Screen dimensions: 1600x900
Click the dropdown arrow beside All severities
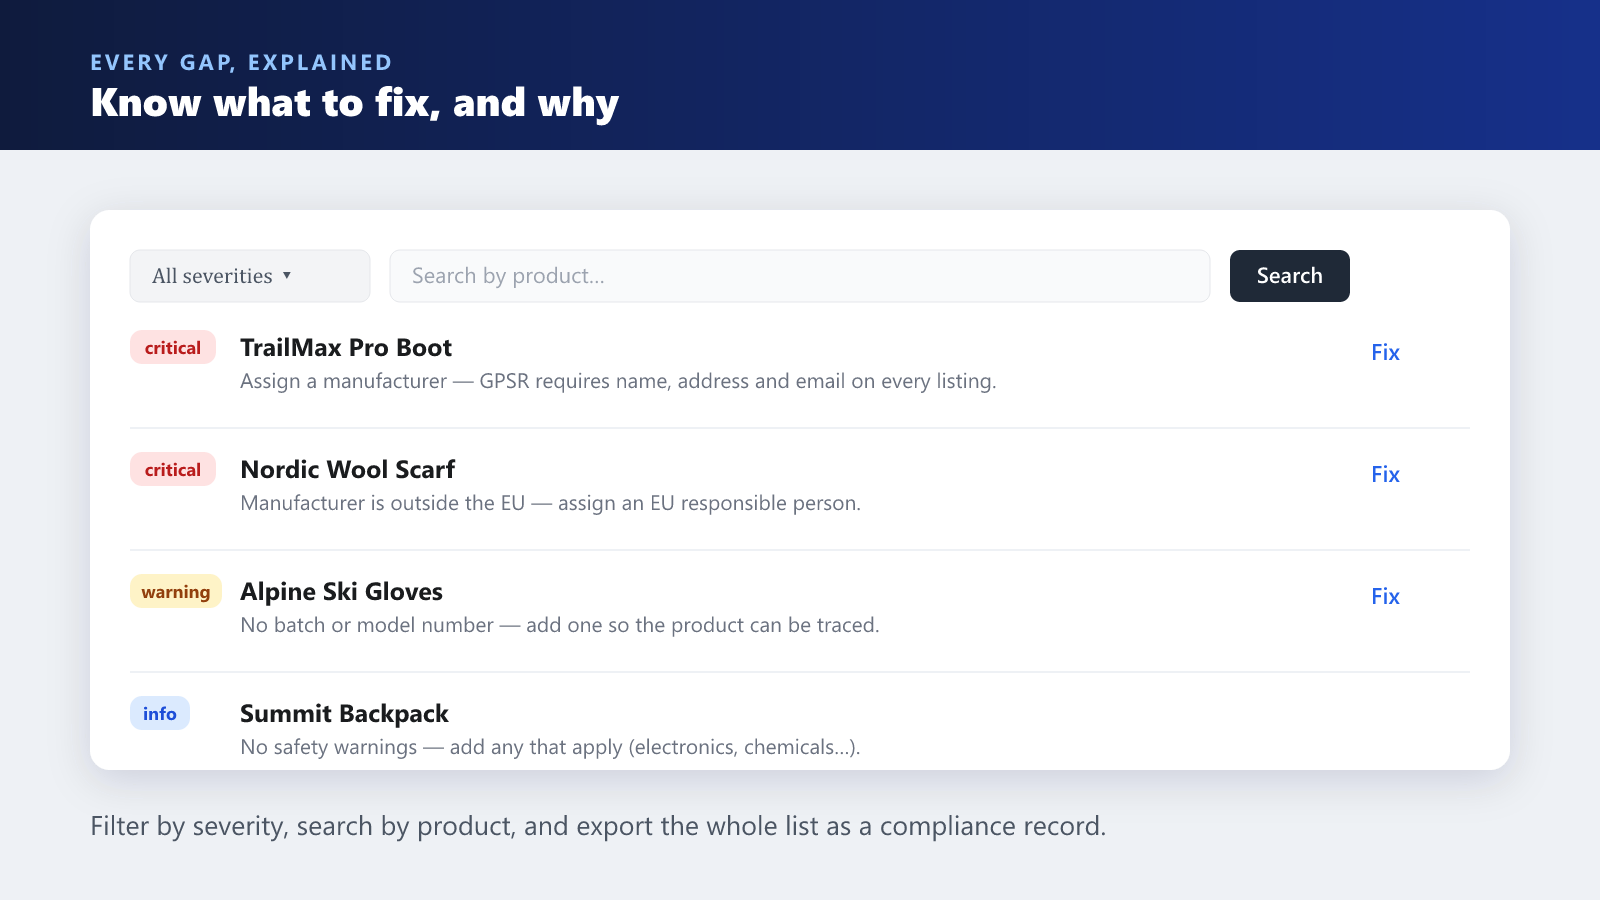[287, 275]
